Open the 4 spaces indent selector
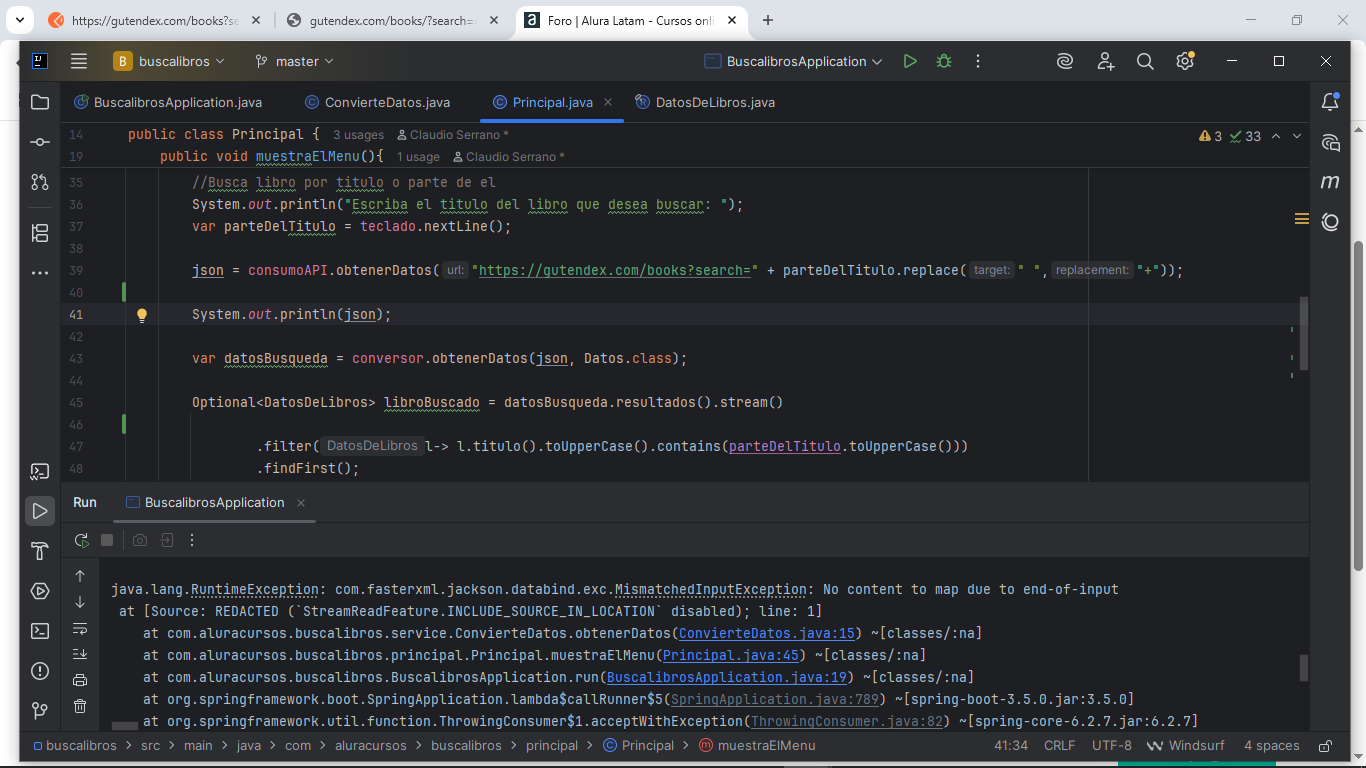The image size is (1366, 768). click(x=1272, y=746)
